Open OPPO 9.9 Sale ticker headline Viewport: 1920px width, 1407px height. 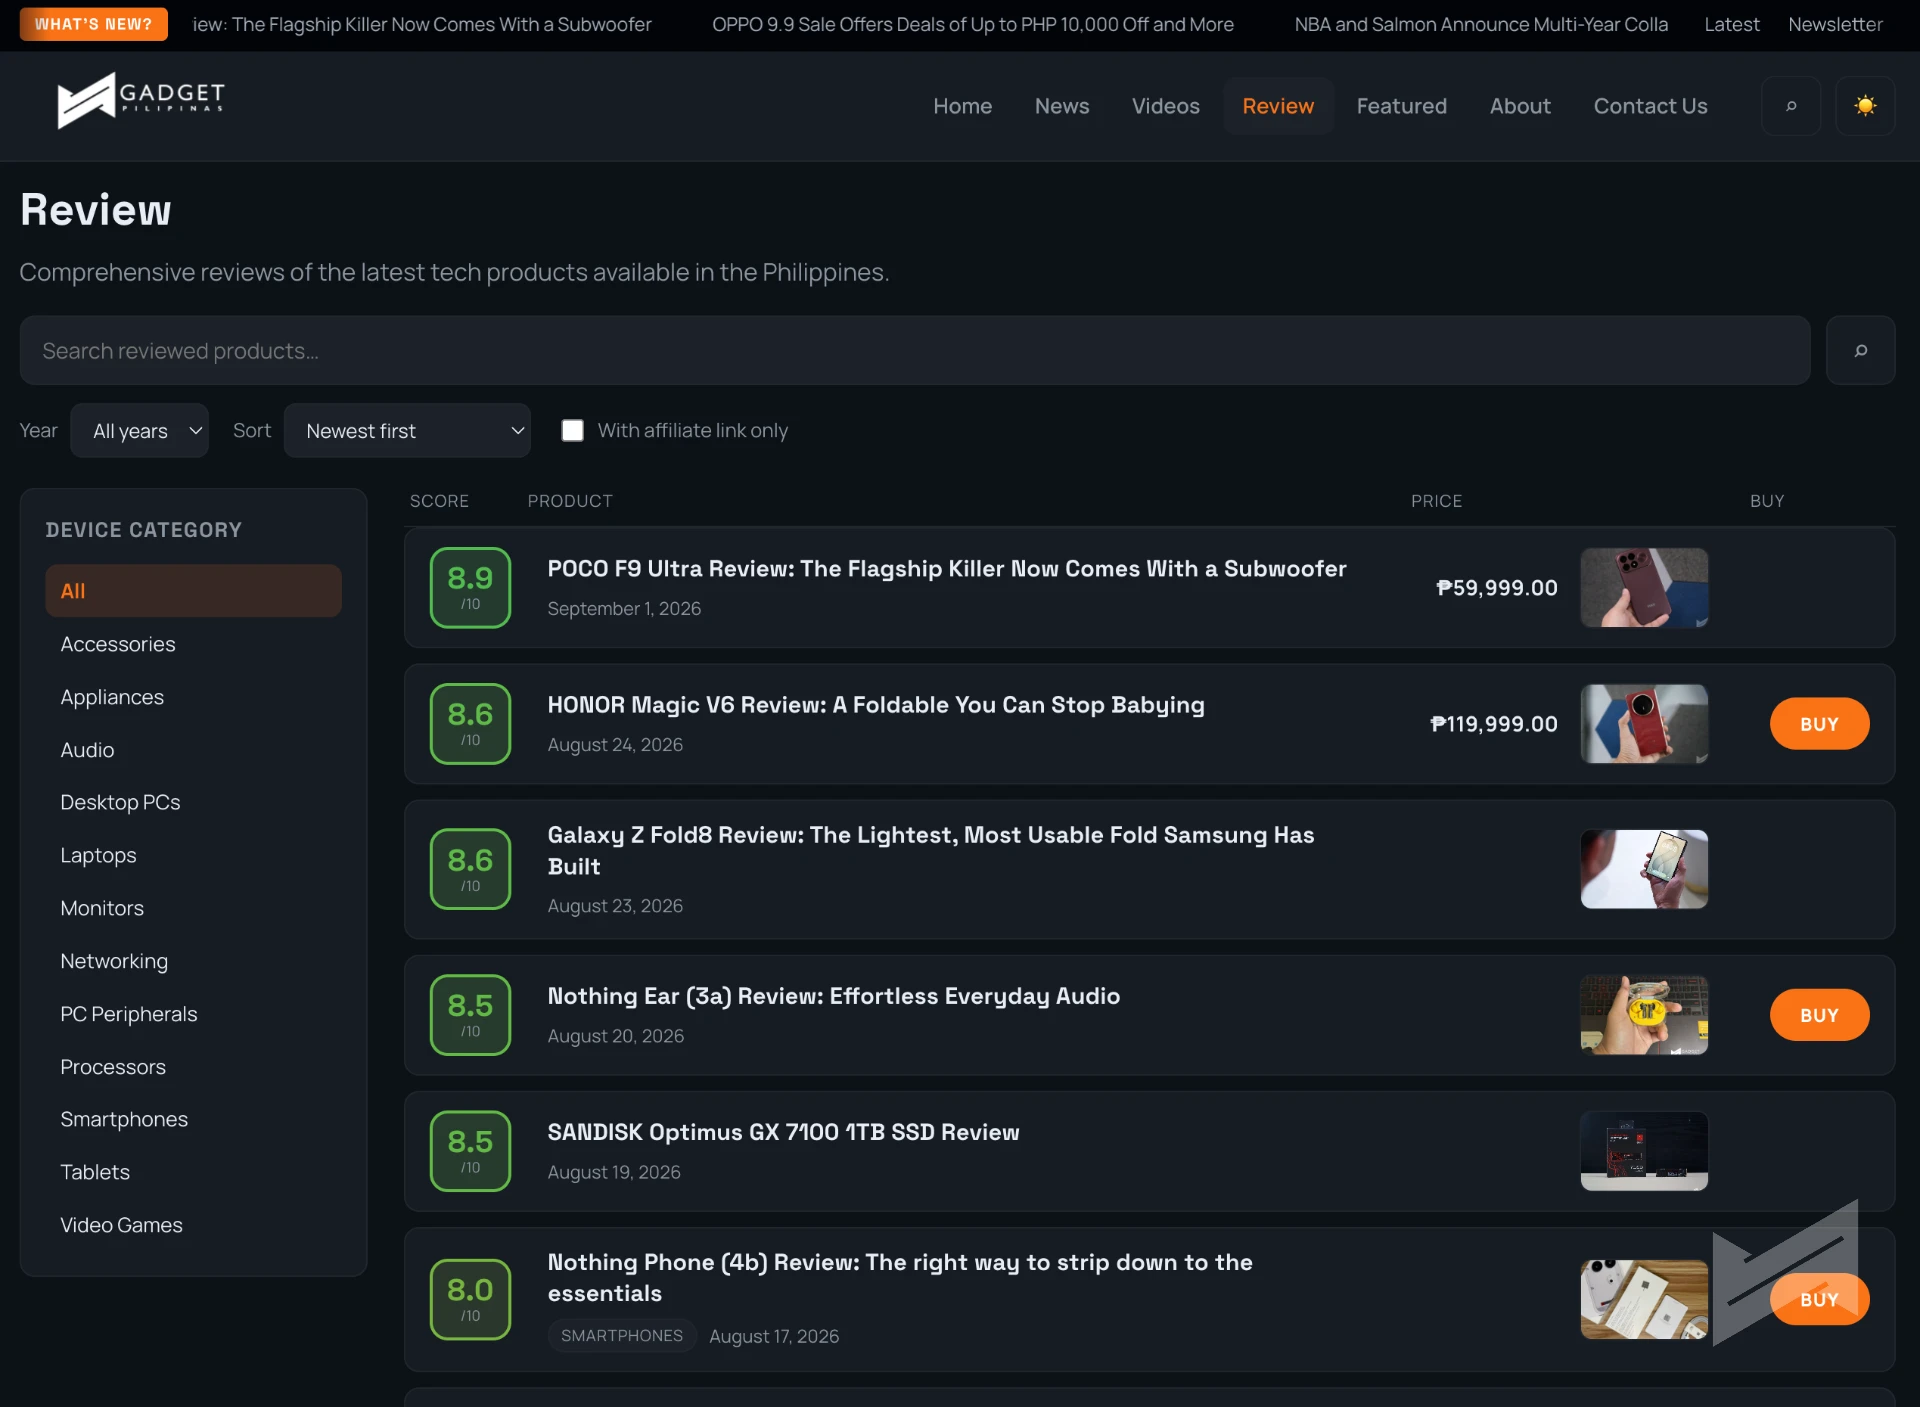pyautogui.click(x=972, y=24)
